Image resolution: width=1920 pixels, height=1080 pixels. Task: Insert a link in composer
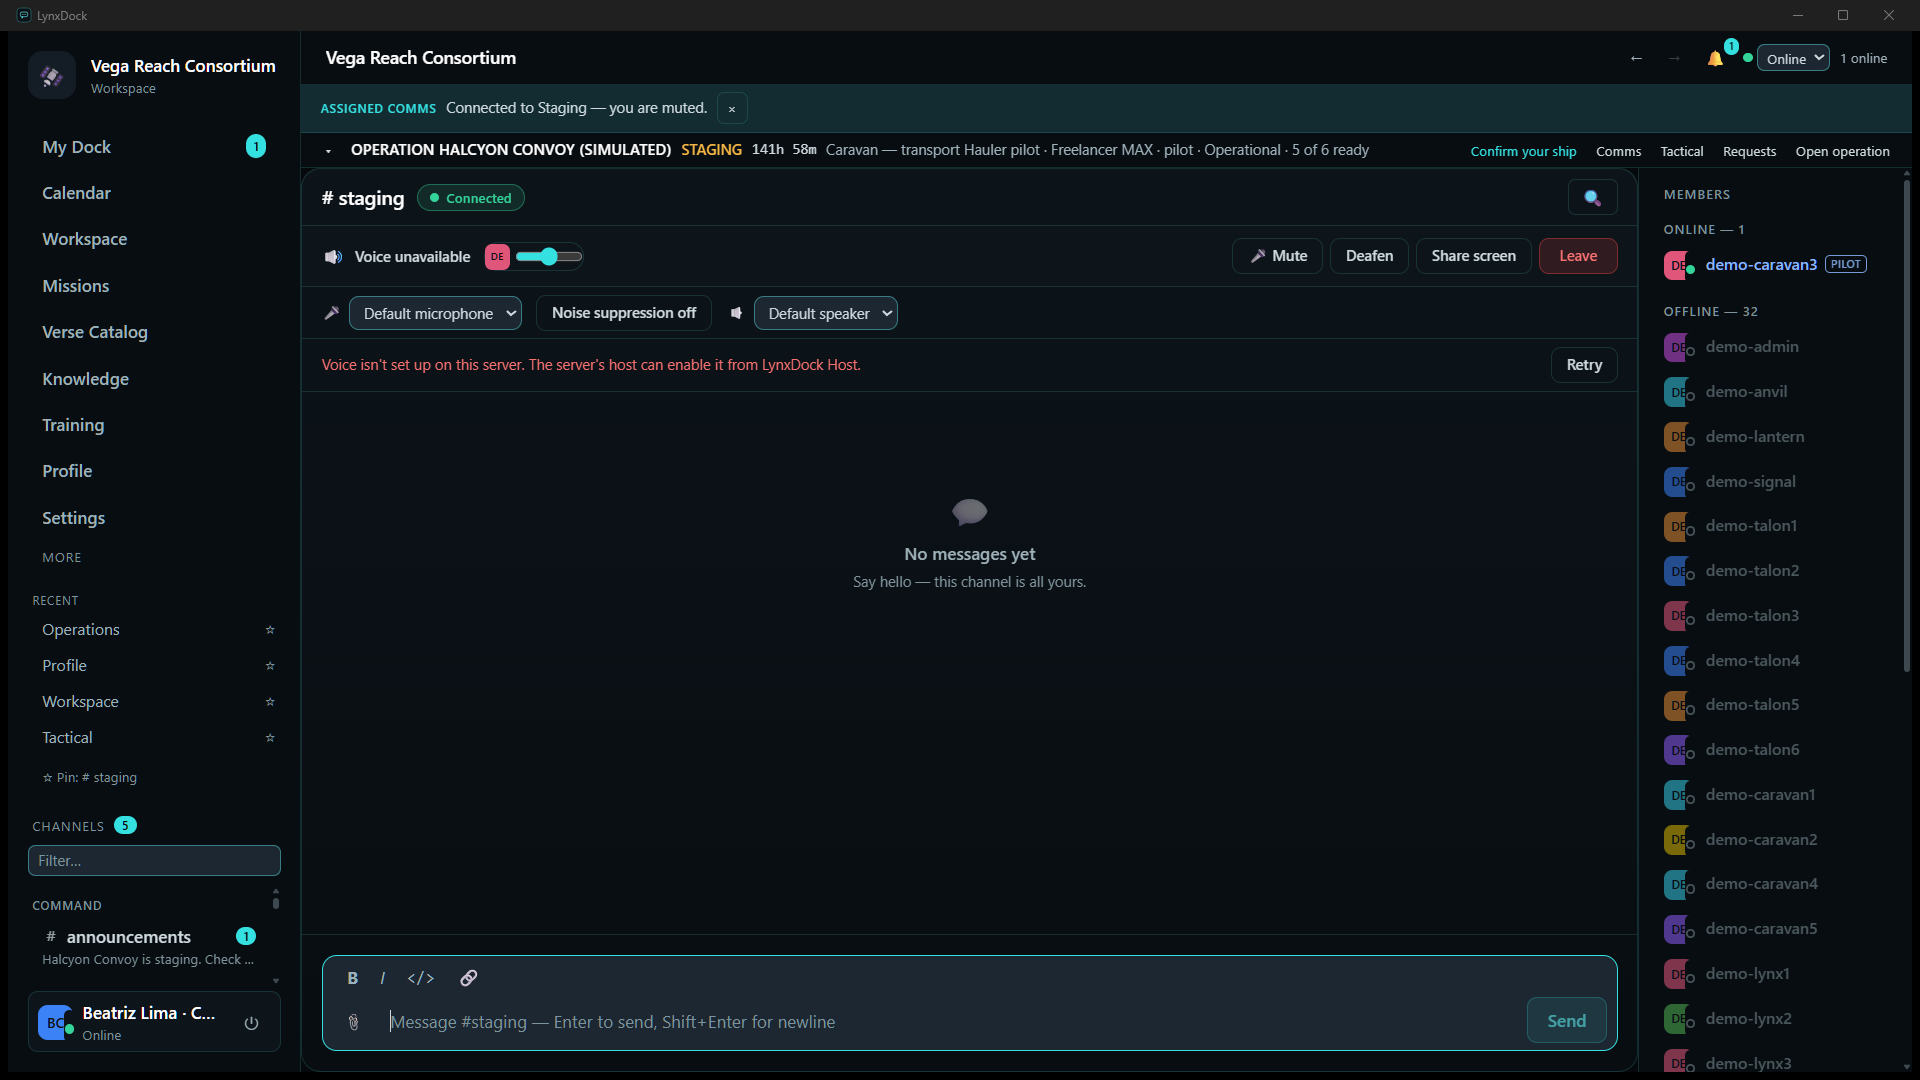coord(468,978)
